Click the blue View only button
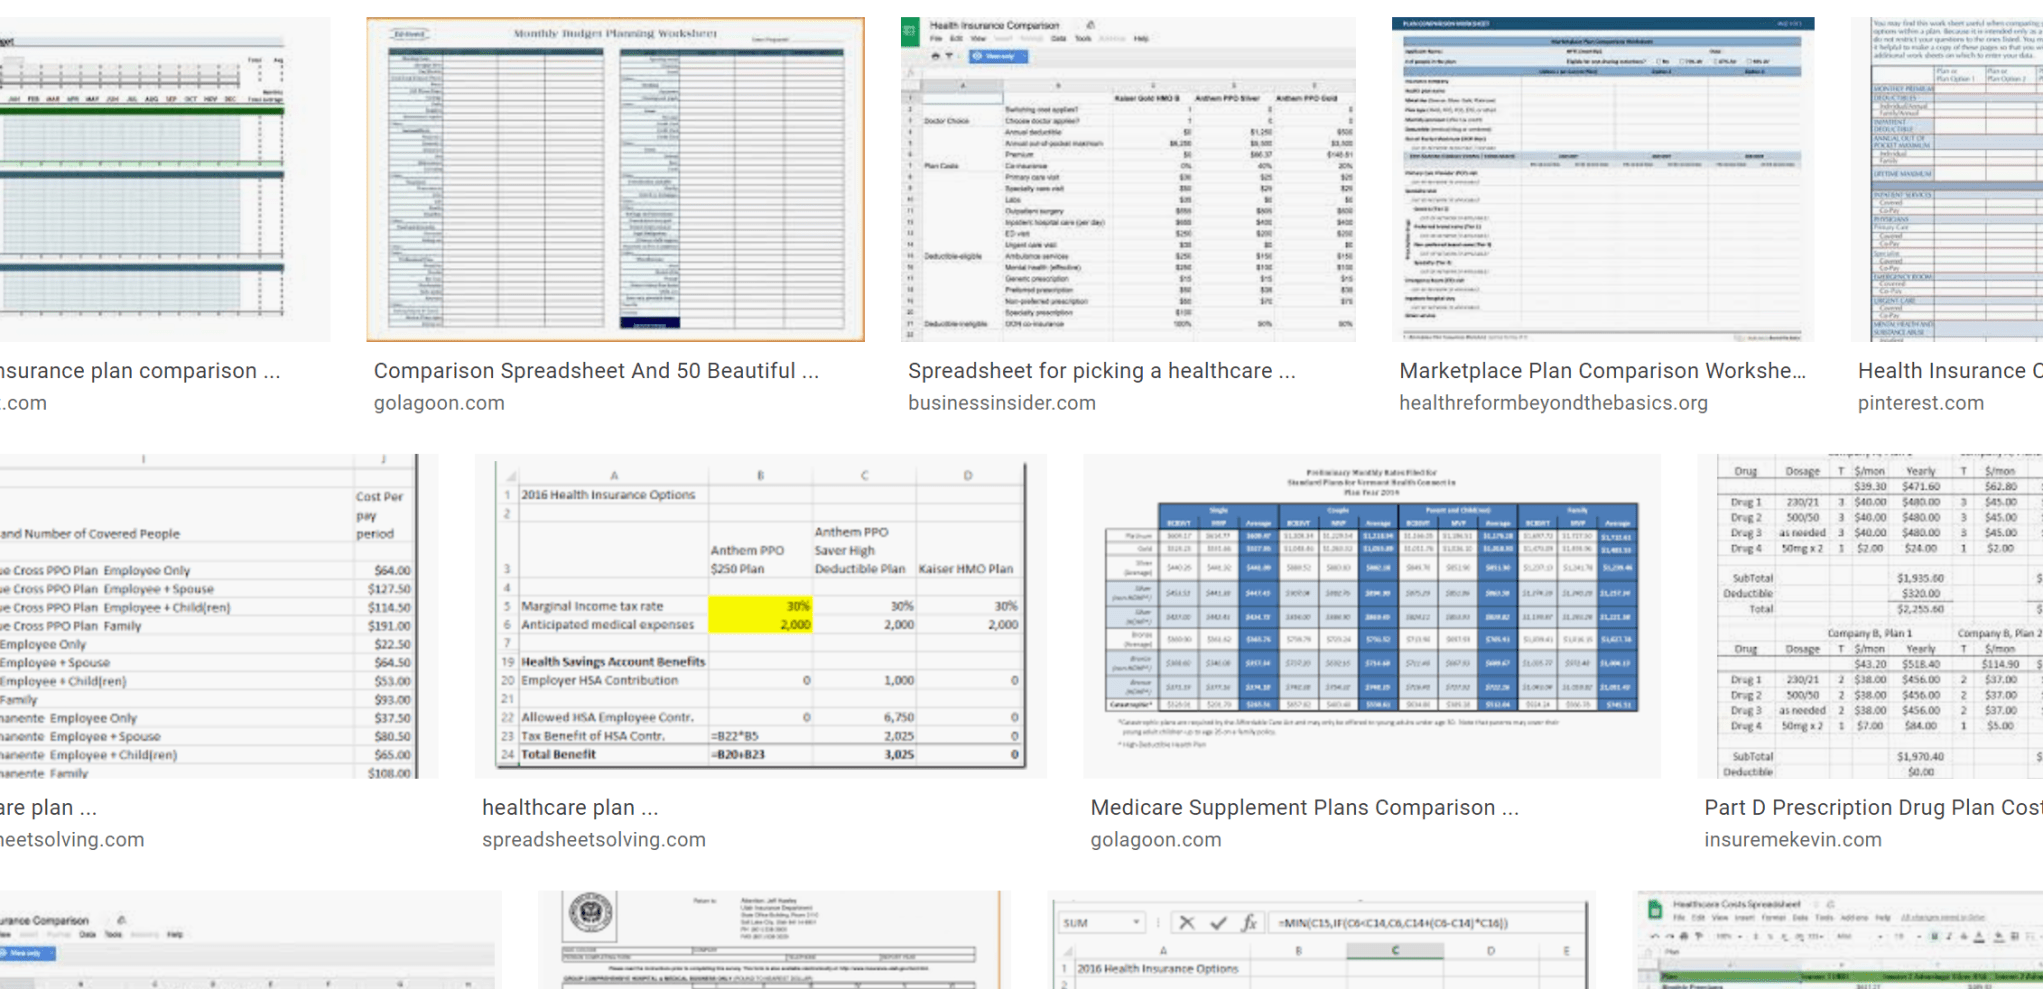2043x989 pixels. pos(998,55)
